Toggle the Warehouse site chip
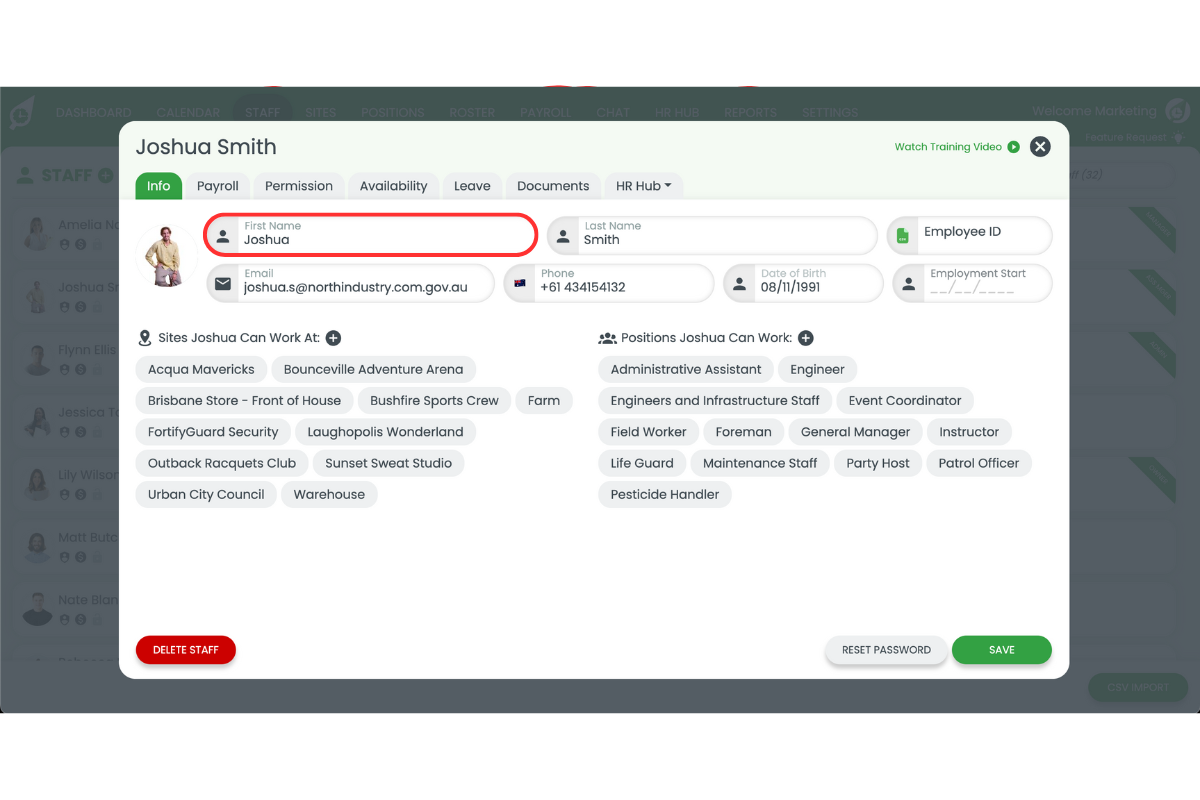The width and height of the screenshot is (1200, 800). pyautogui.click(x=329, y=494)
